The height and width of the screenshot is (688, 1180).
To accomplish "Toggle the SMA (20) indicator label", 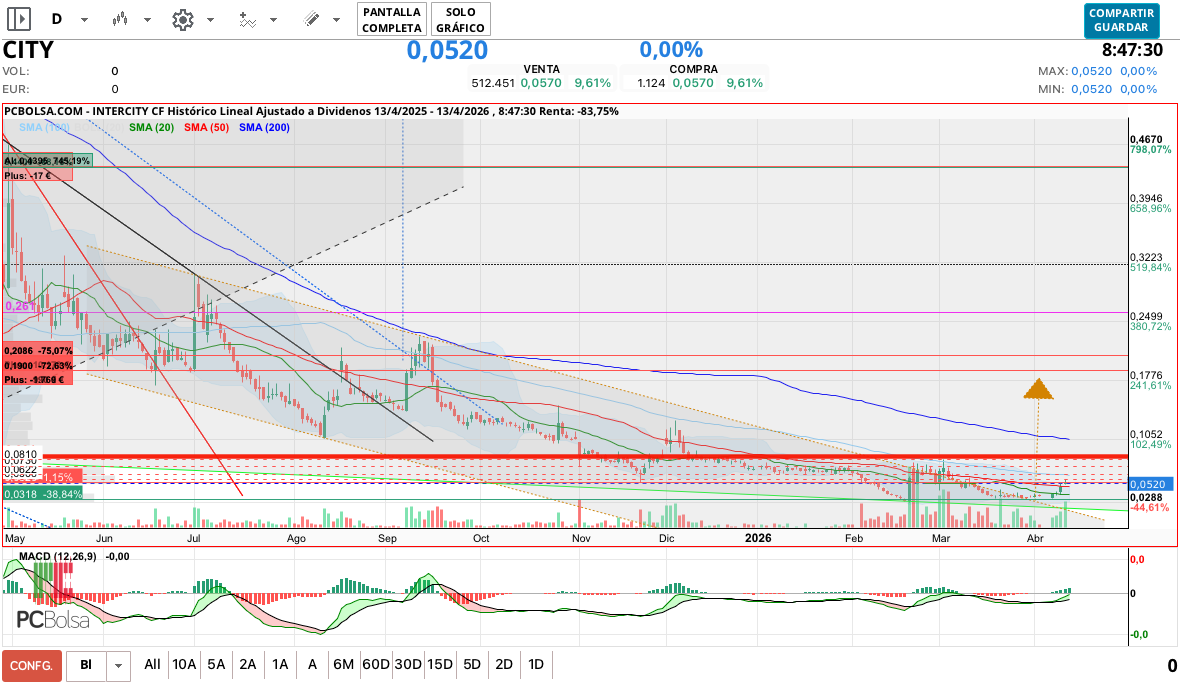I will (151, 127).
